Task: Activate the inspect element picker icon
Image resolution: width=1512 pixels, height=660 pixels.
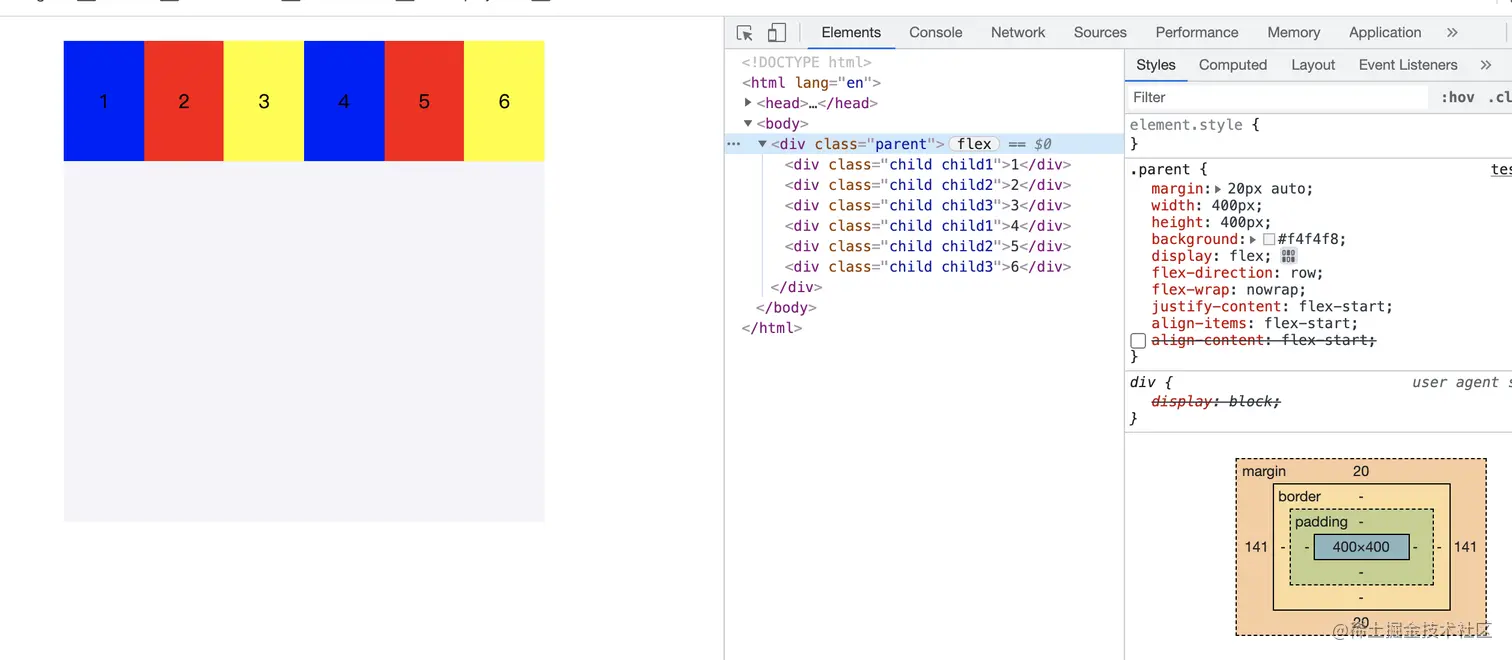Action: 744,33
